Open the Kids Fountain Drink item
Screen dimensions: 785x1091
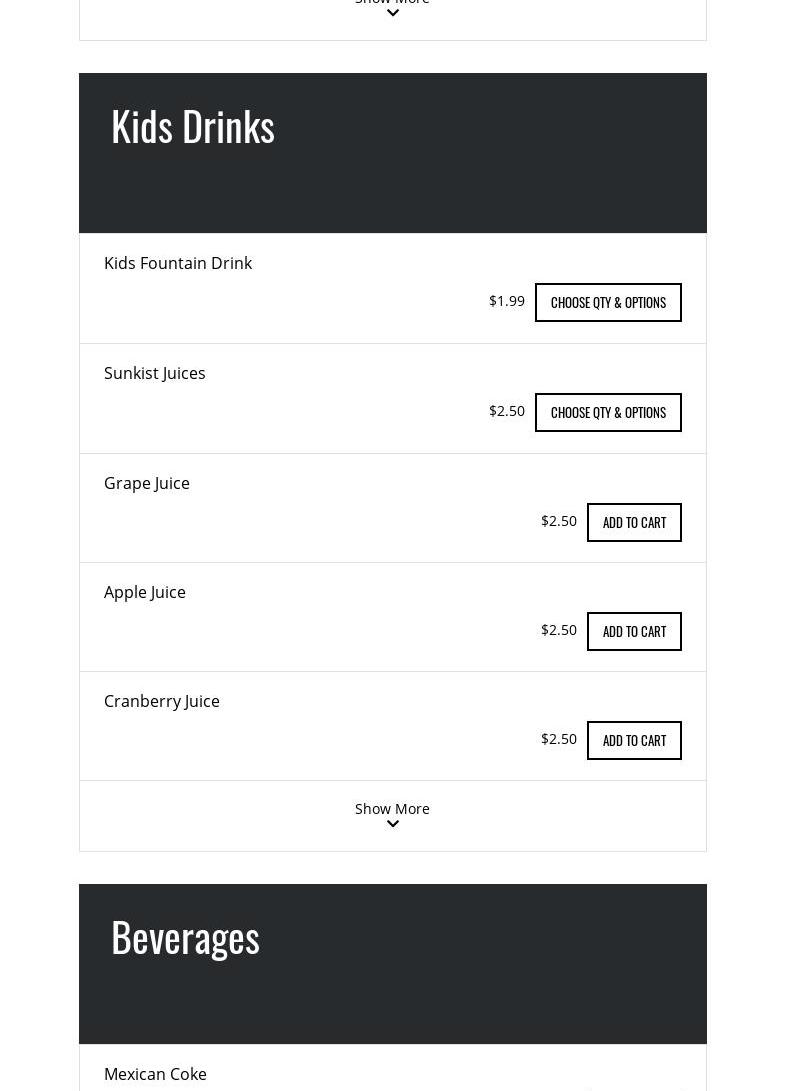(178, 263)
